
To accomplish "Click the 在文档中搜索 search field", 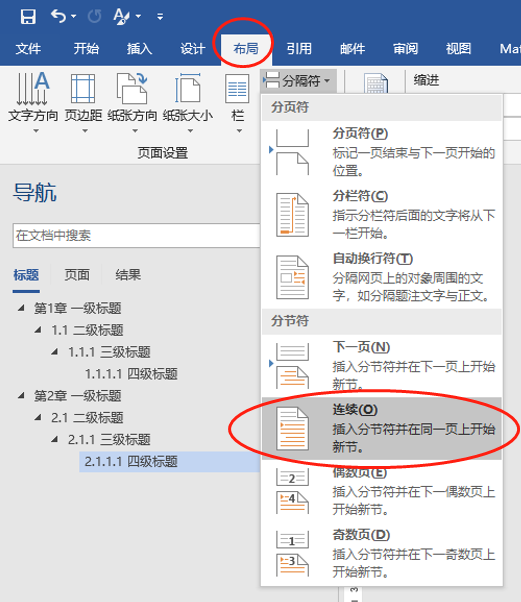I will point(136,235).
